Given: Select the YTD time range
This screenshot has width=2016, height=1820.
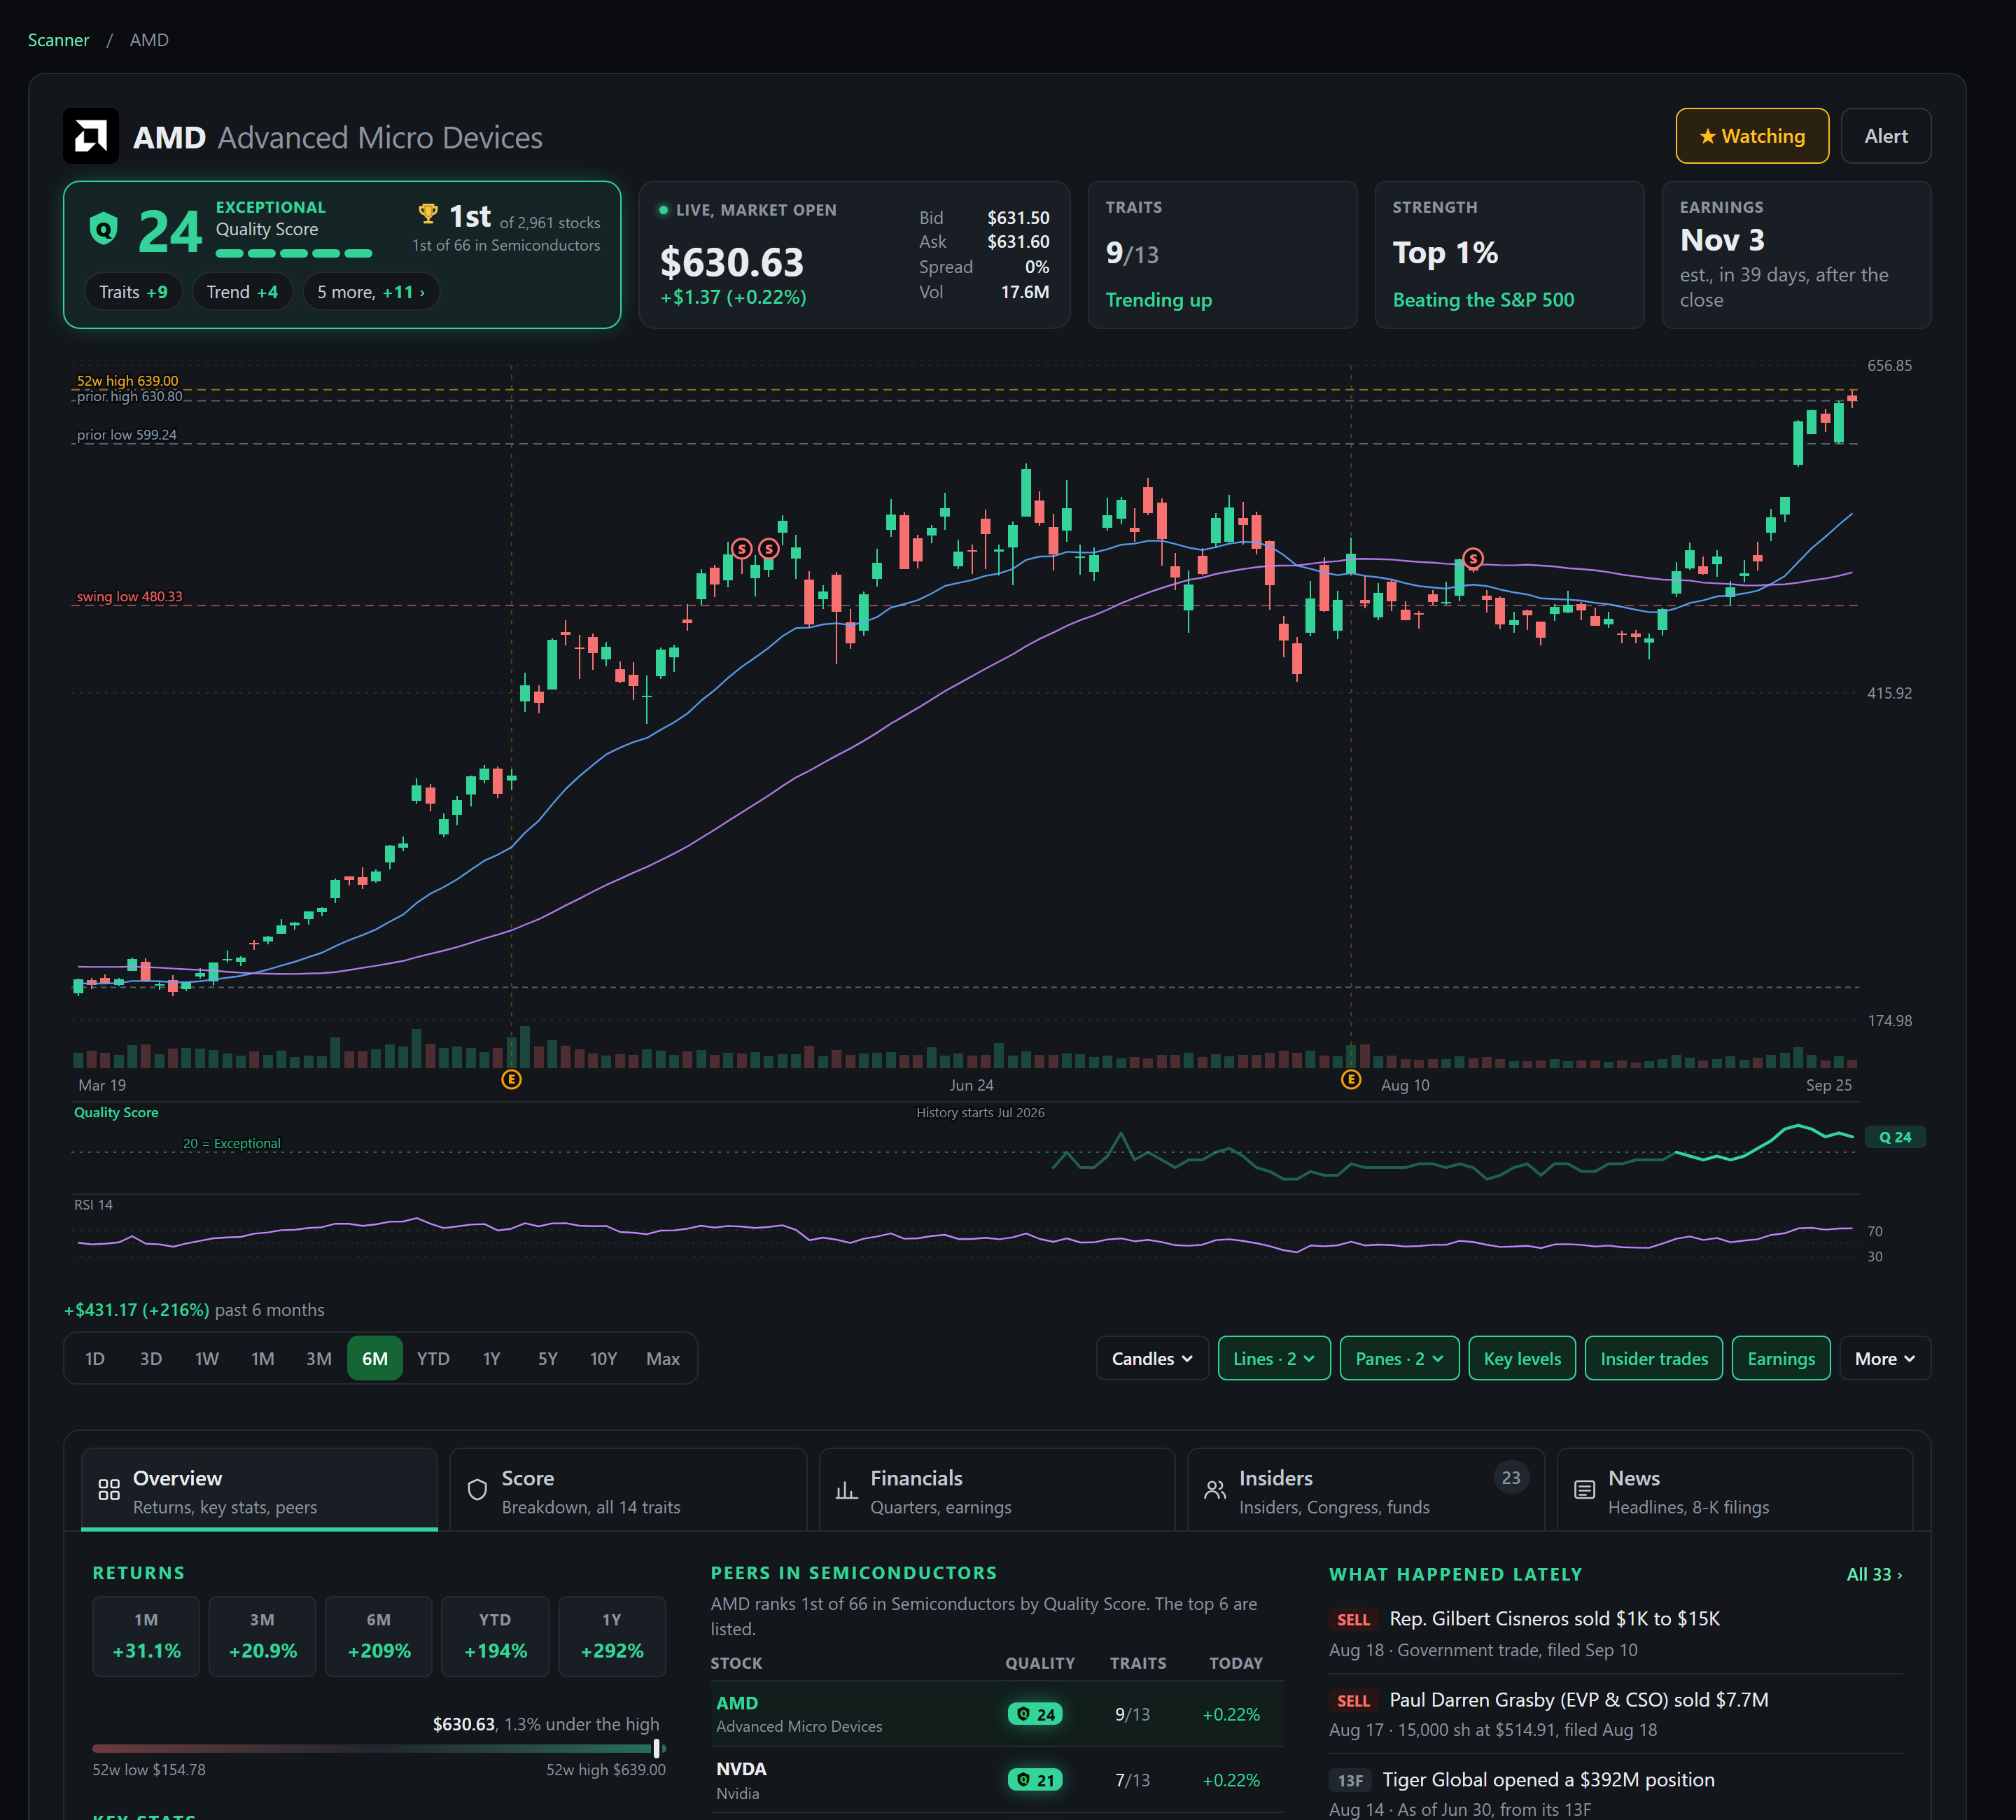Looking at the screenshot, I should [x=433, y=1358].
